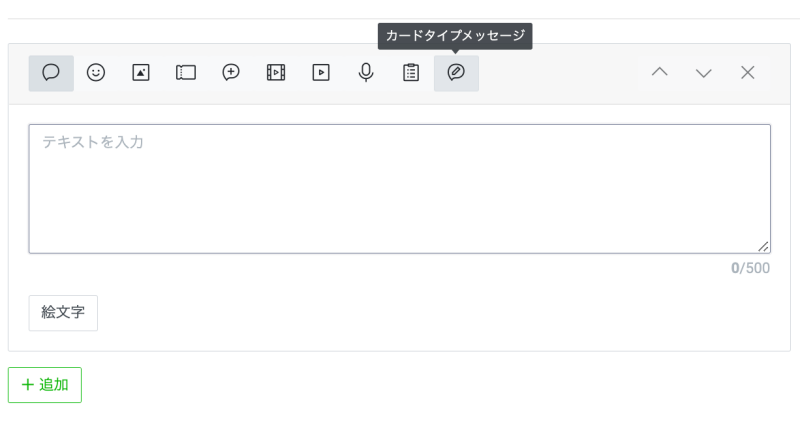Viewport: 800px width, 422px height.
Task: Select the voice message microphone icon
Action: (x=366, y=73)
